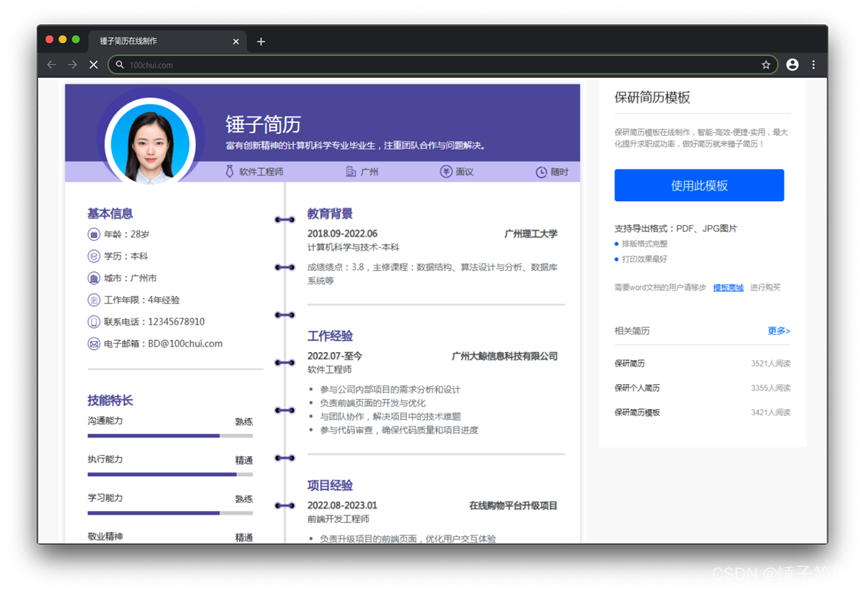865x593 pixels.
Task: Click the browser back arrow
Action: click(x=51, y=65)
